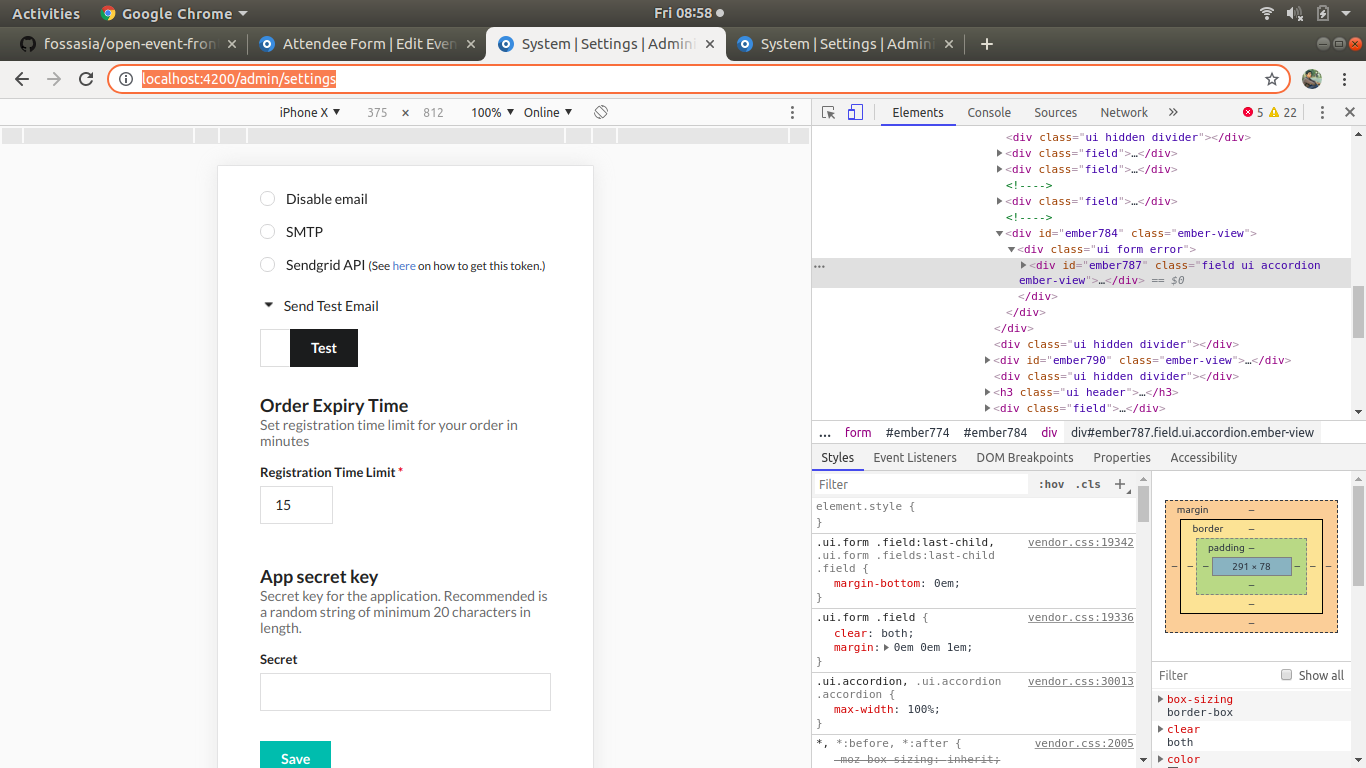Screen dimensions: 1366x768
Task: Select the inspect element picker icon
Action: coord(829,112)
